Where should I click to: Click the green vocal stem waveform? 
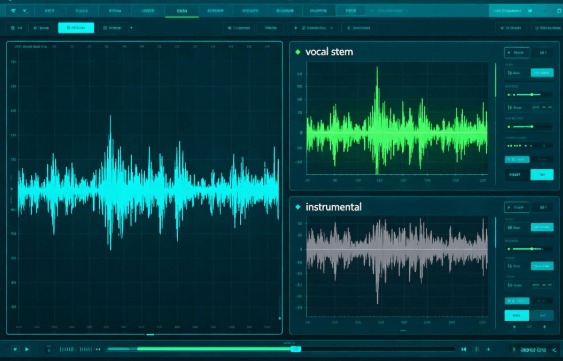tap(397, 132)
